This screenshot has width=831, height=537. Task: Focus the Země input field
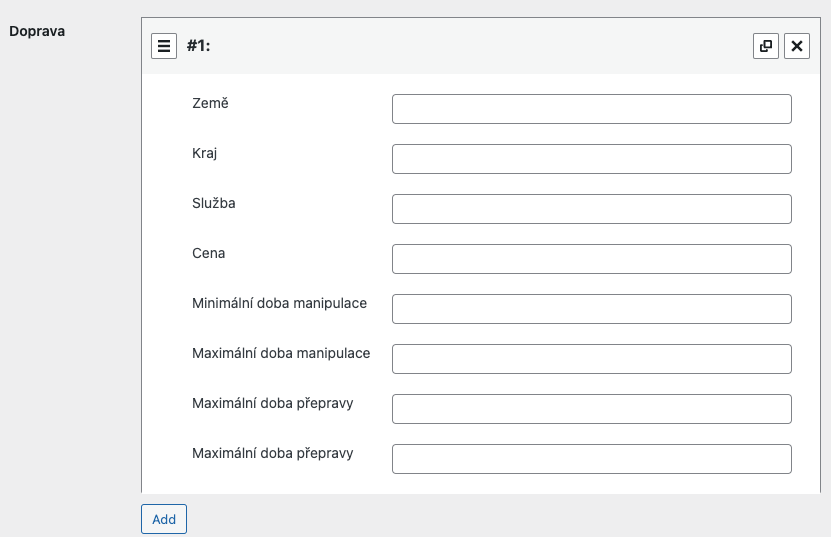pos(592,109)
